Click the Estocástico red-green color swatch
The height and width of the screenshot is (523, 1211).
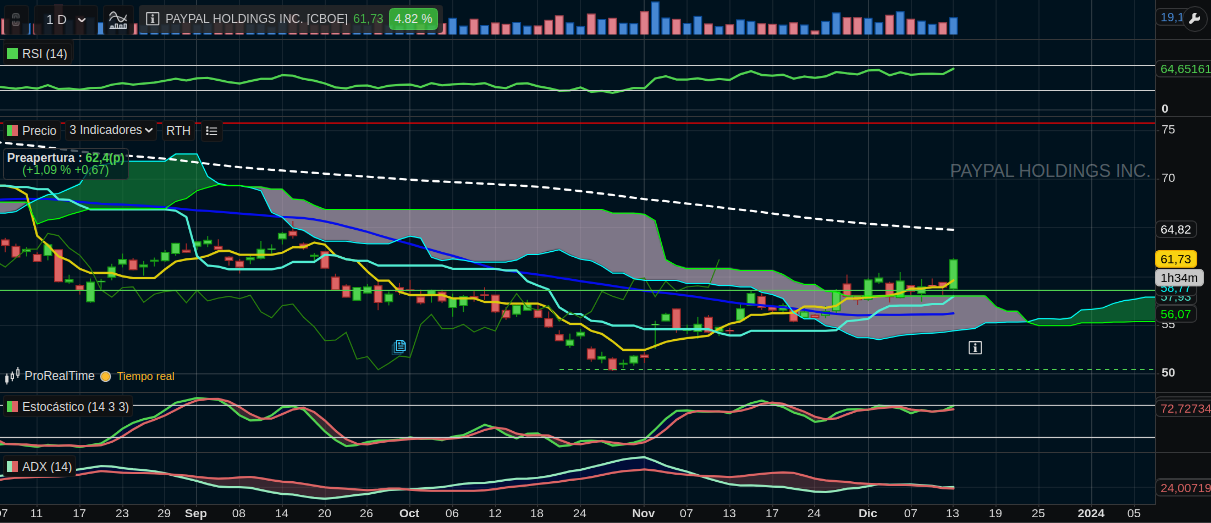12,407
